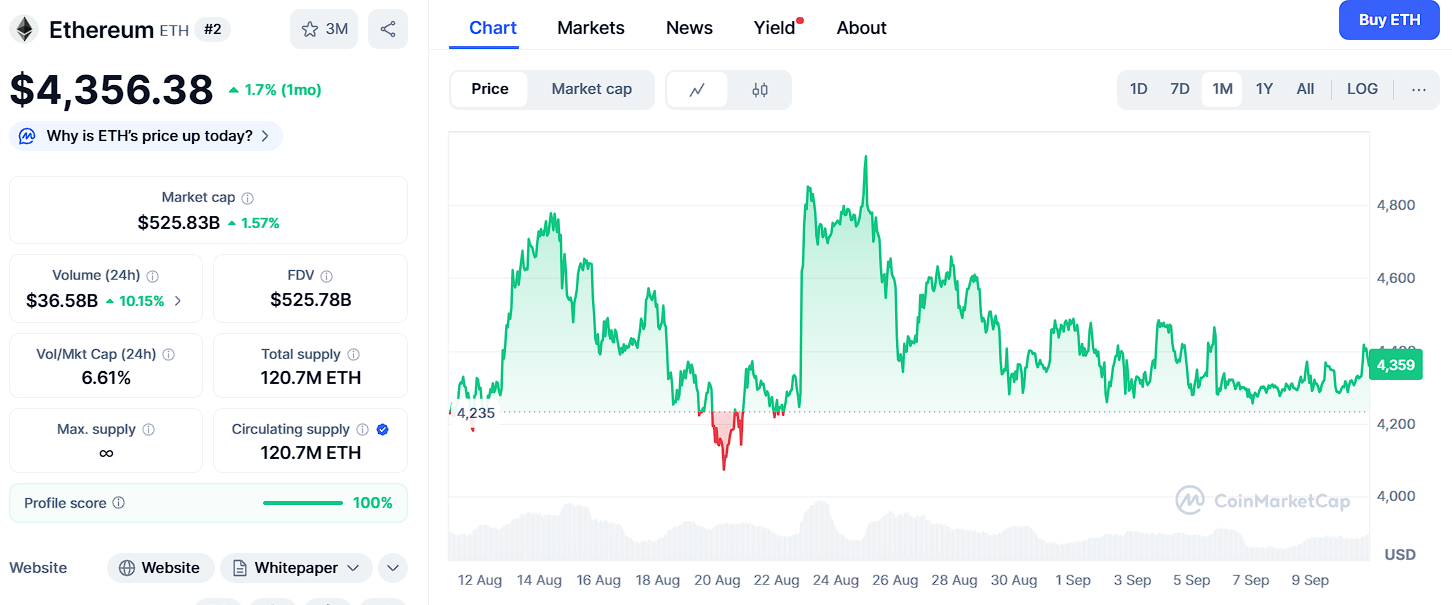Viewport: 1452px width, 605px height.
Task: Open the chart more options ellipsis
Action: (1419, 89)
